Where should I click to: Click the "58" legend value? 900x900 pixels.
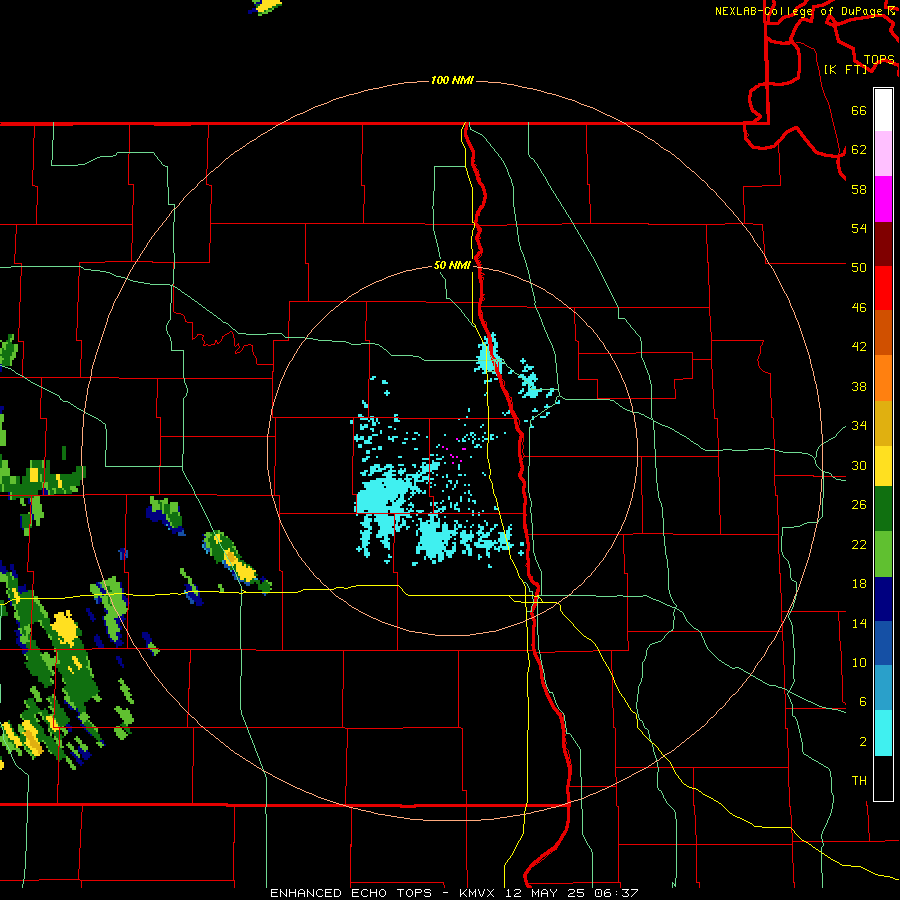tap(859, 189)
